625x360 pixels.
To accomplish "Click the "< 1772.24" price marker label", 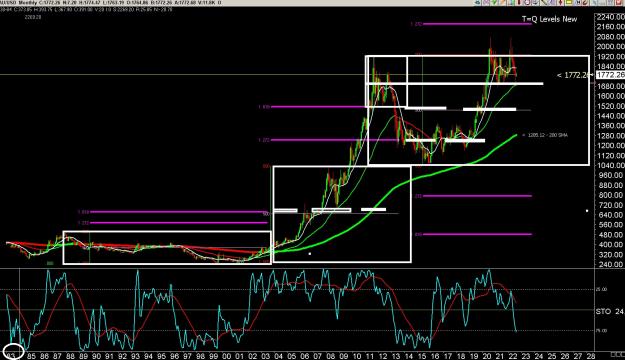I will click(572, 75).
